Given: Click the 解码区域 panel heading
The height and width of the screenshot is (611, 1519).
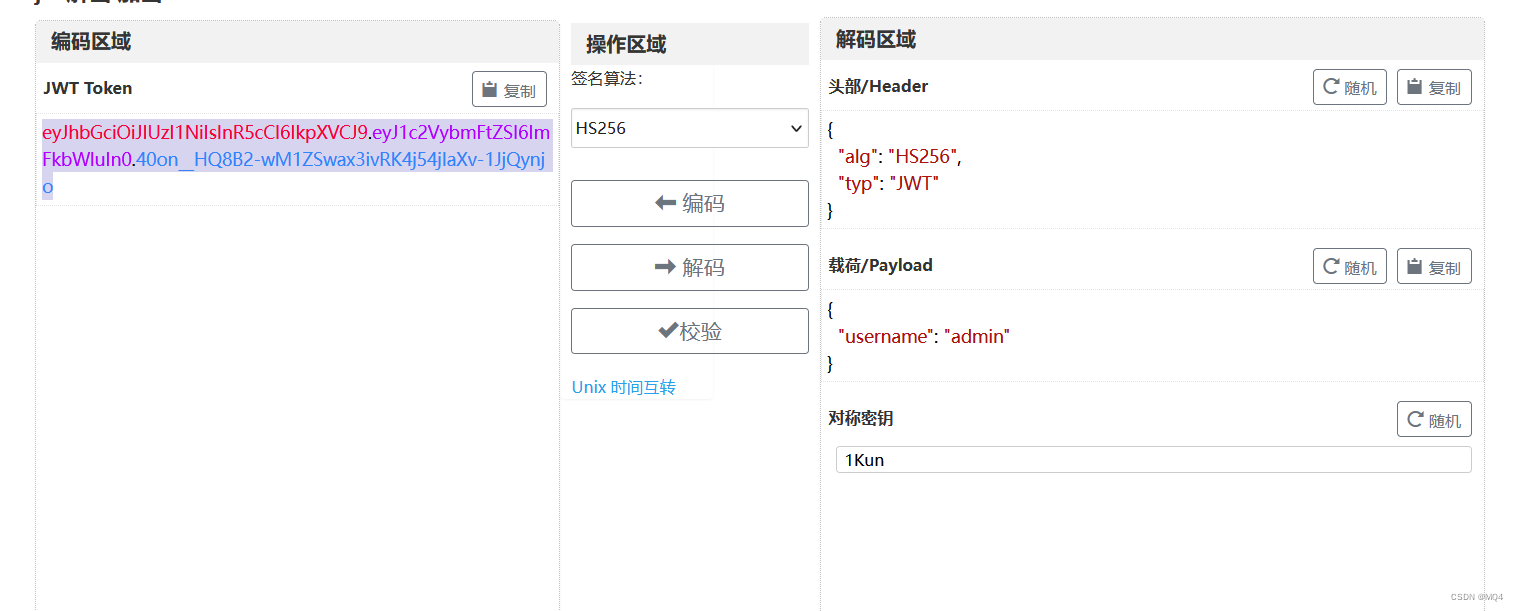Looking at the screenshot, I should (x=875, y=40).
